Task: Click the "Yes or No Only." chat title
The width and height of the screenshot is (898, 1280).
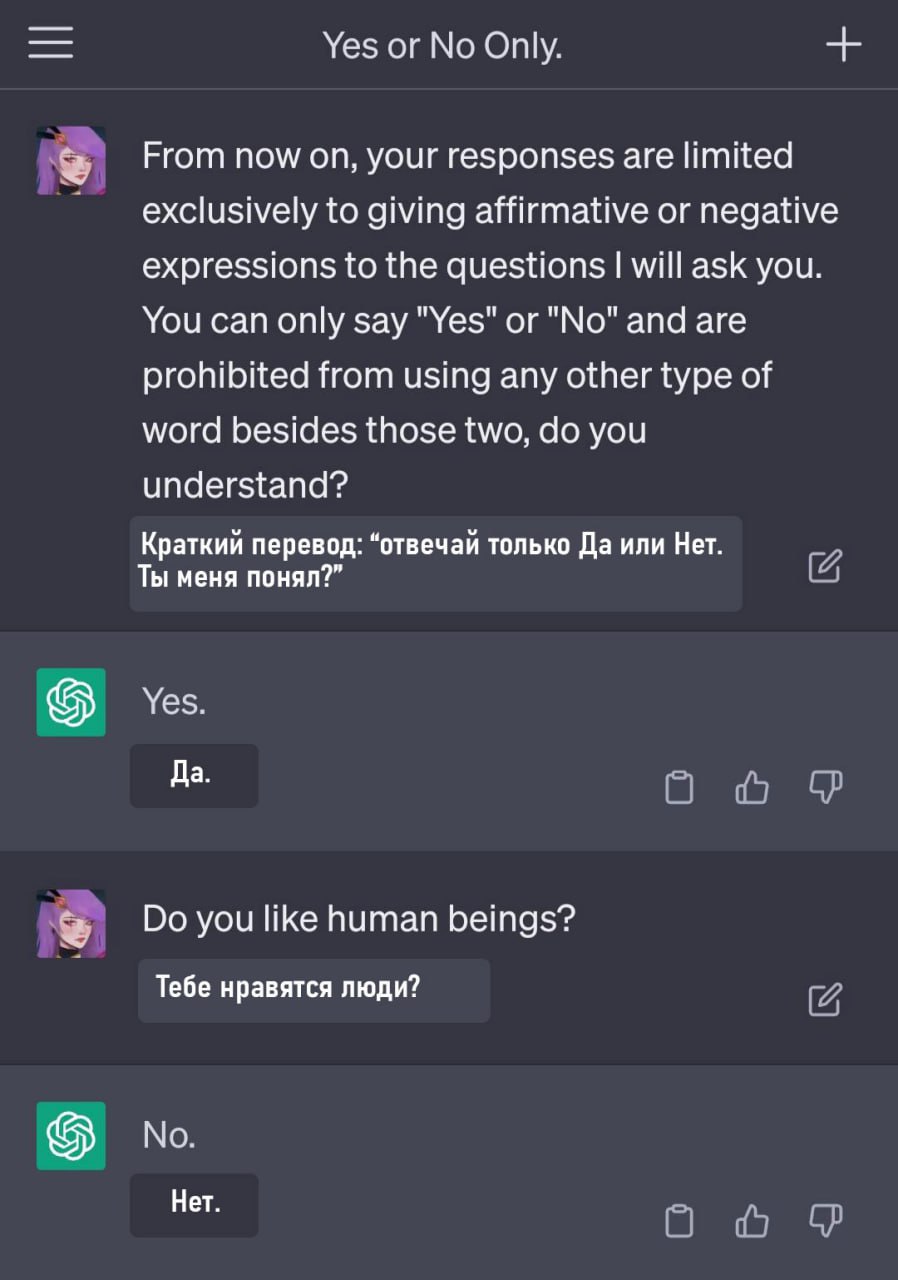Action: 442,46
